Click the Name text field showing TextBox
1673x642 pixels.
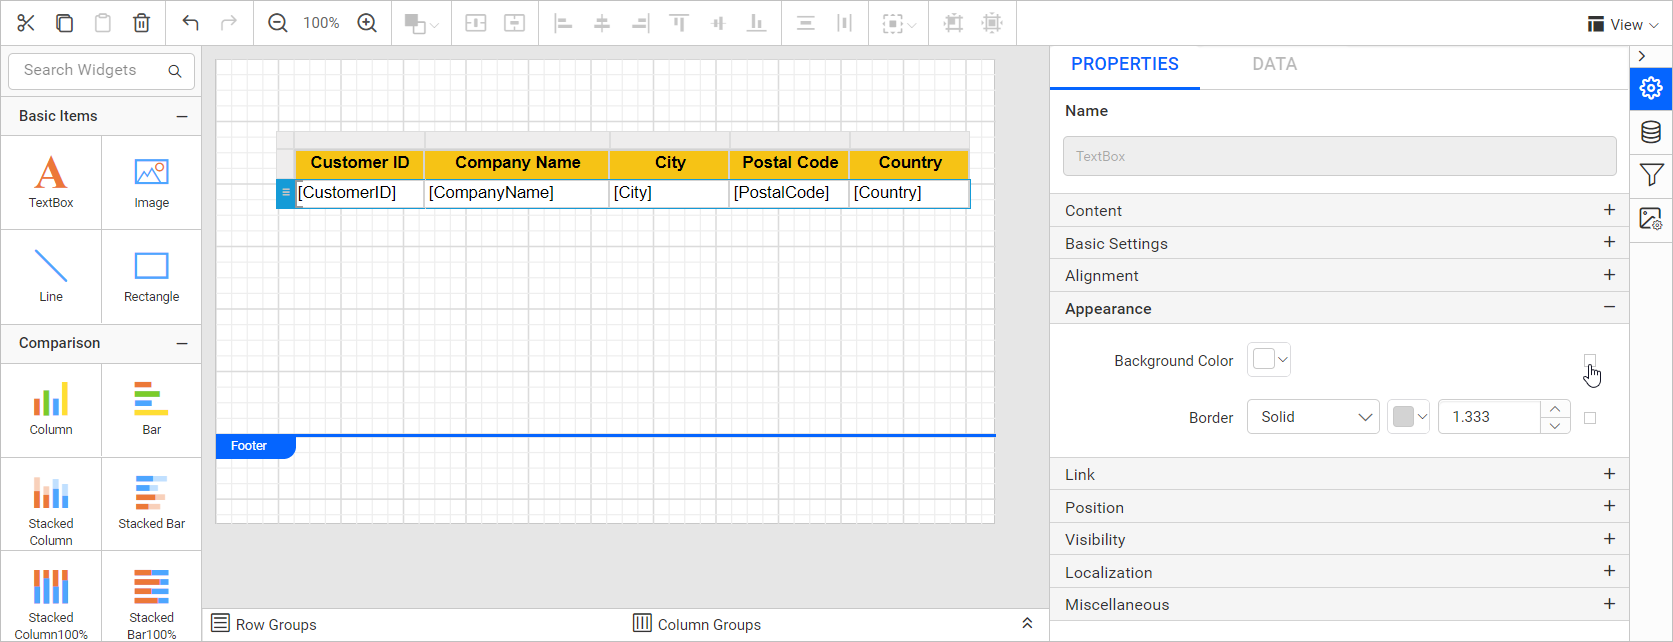tap(1339, 156)
